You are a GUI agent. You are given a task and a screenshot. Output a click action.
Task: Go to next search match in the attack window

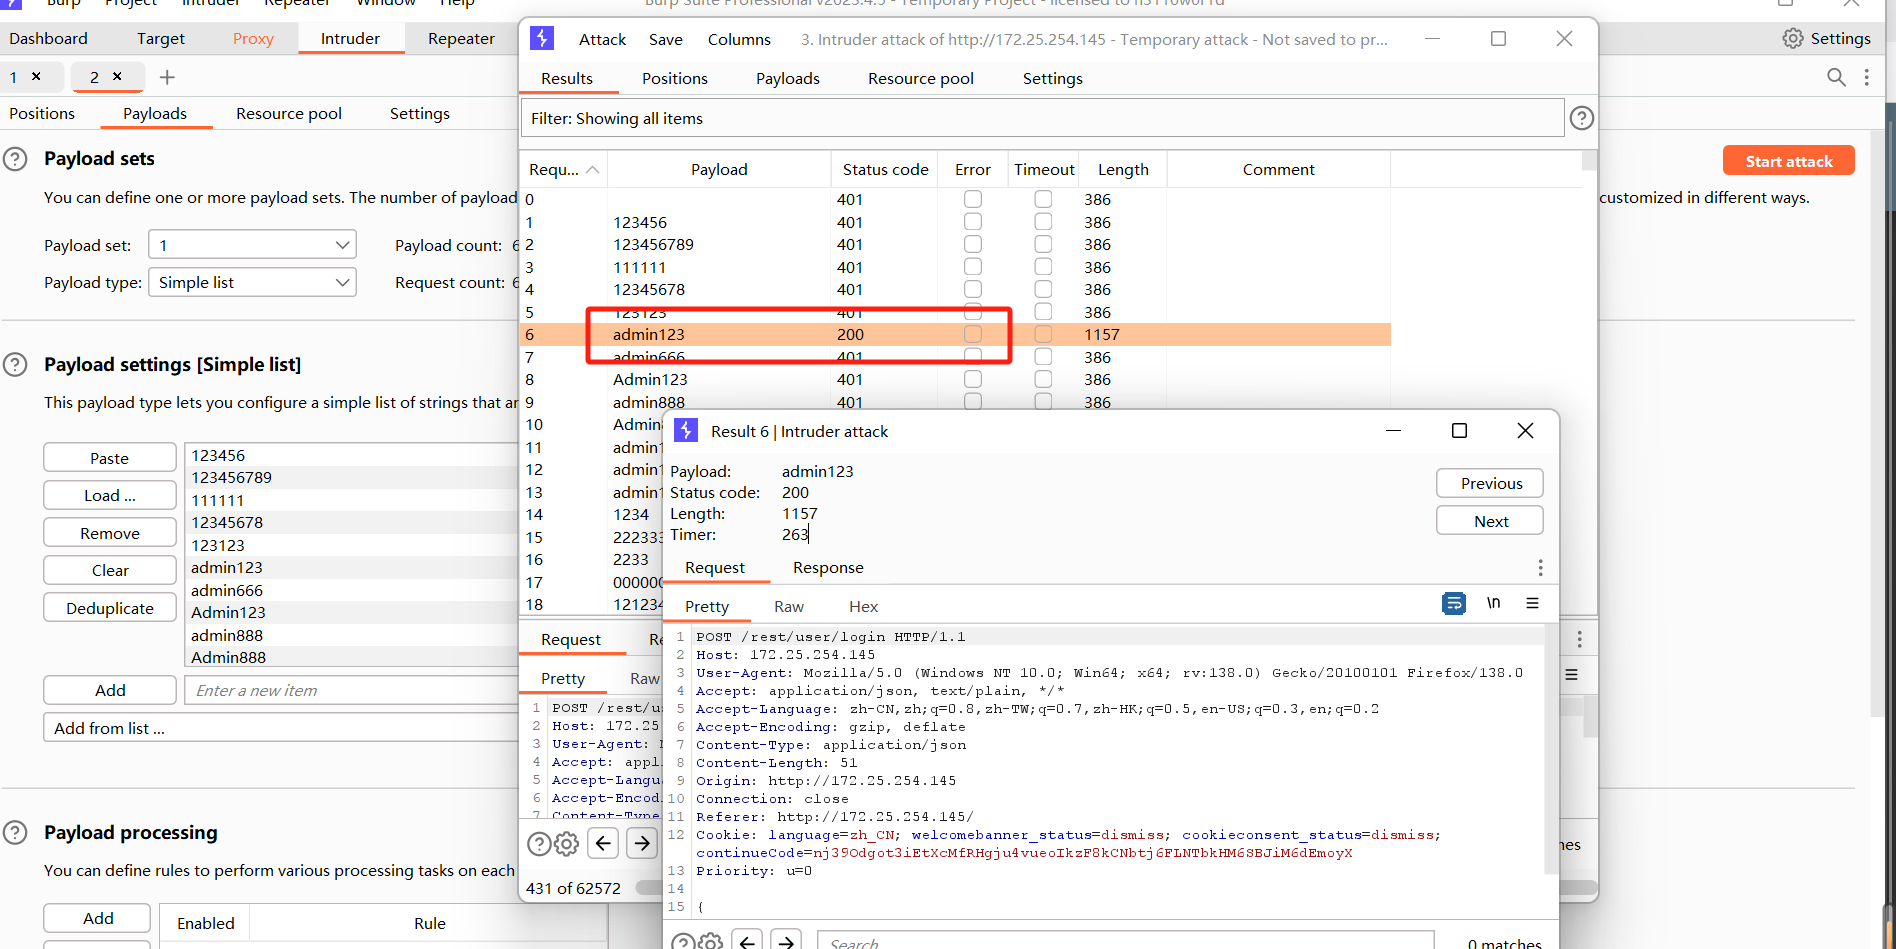click(643, 843)
